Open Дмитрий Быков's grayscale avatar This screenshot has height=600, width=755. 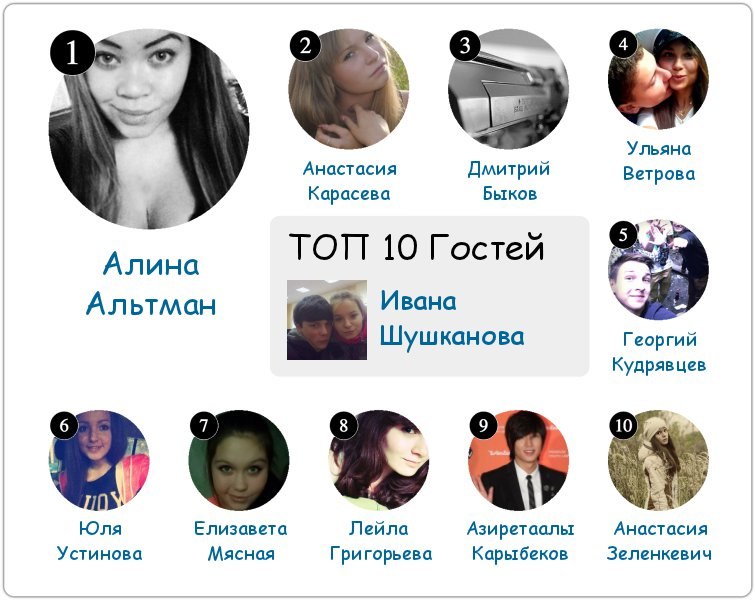pyautogui.click(x=508, y=89)
